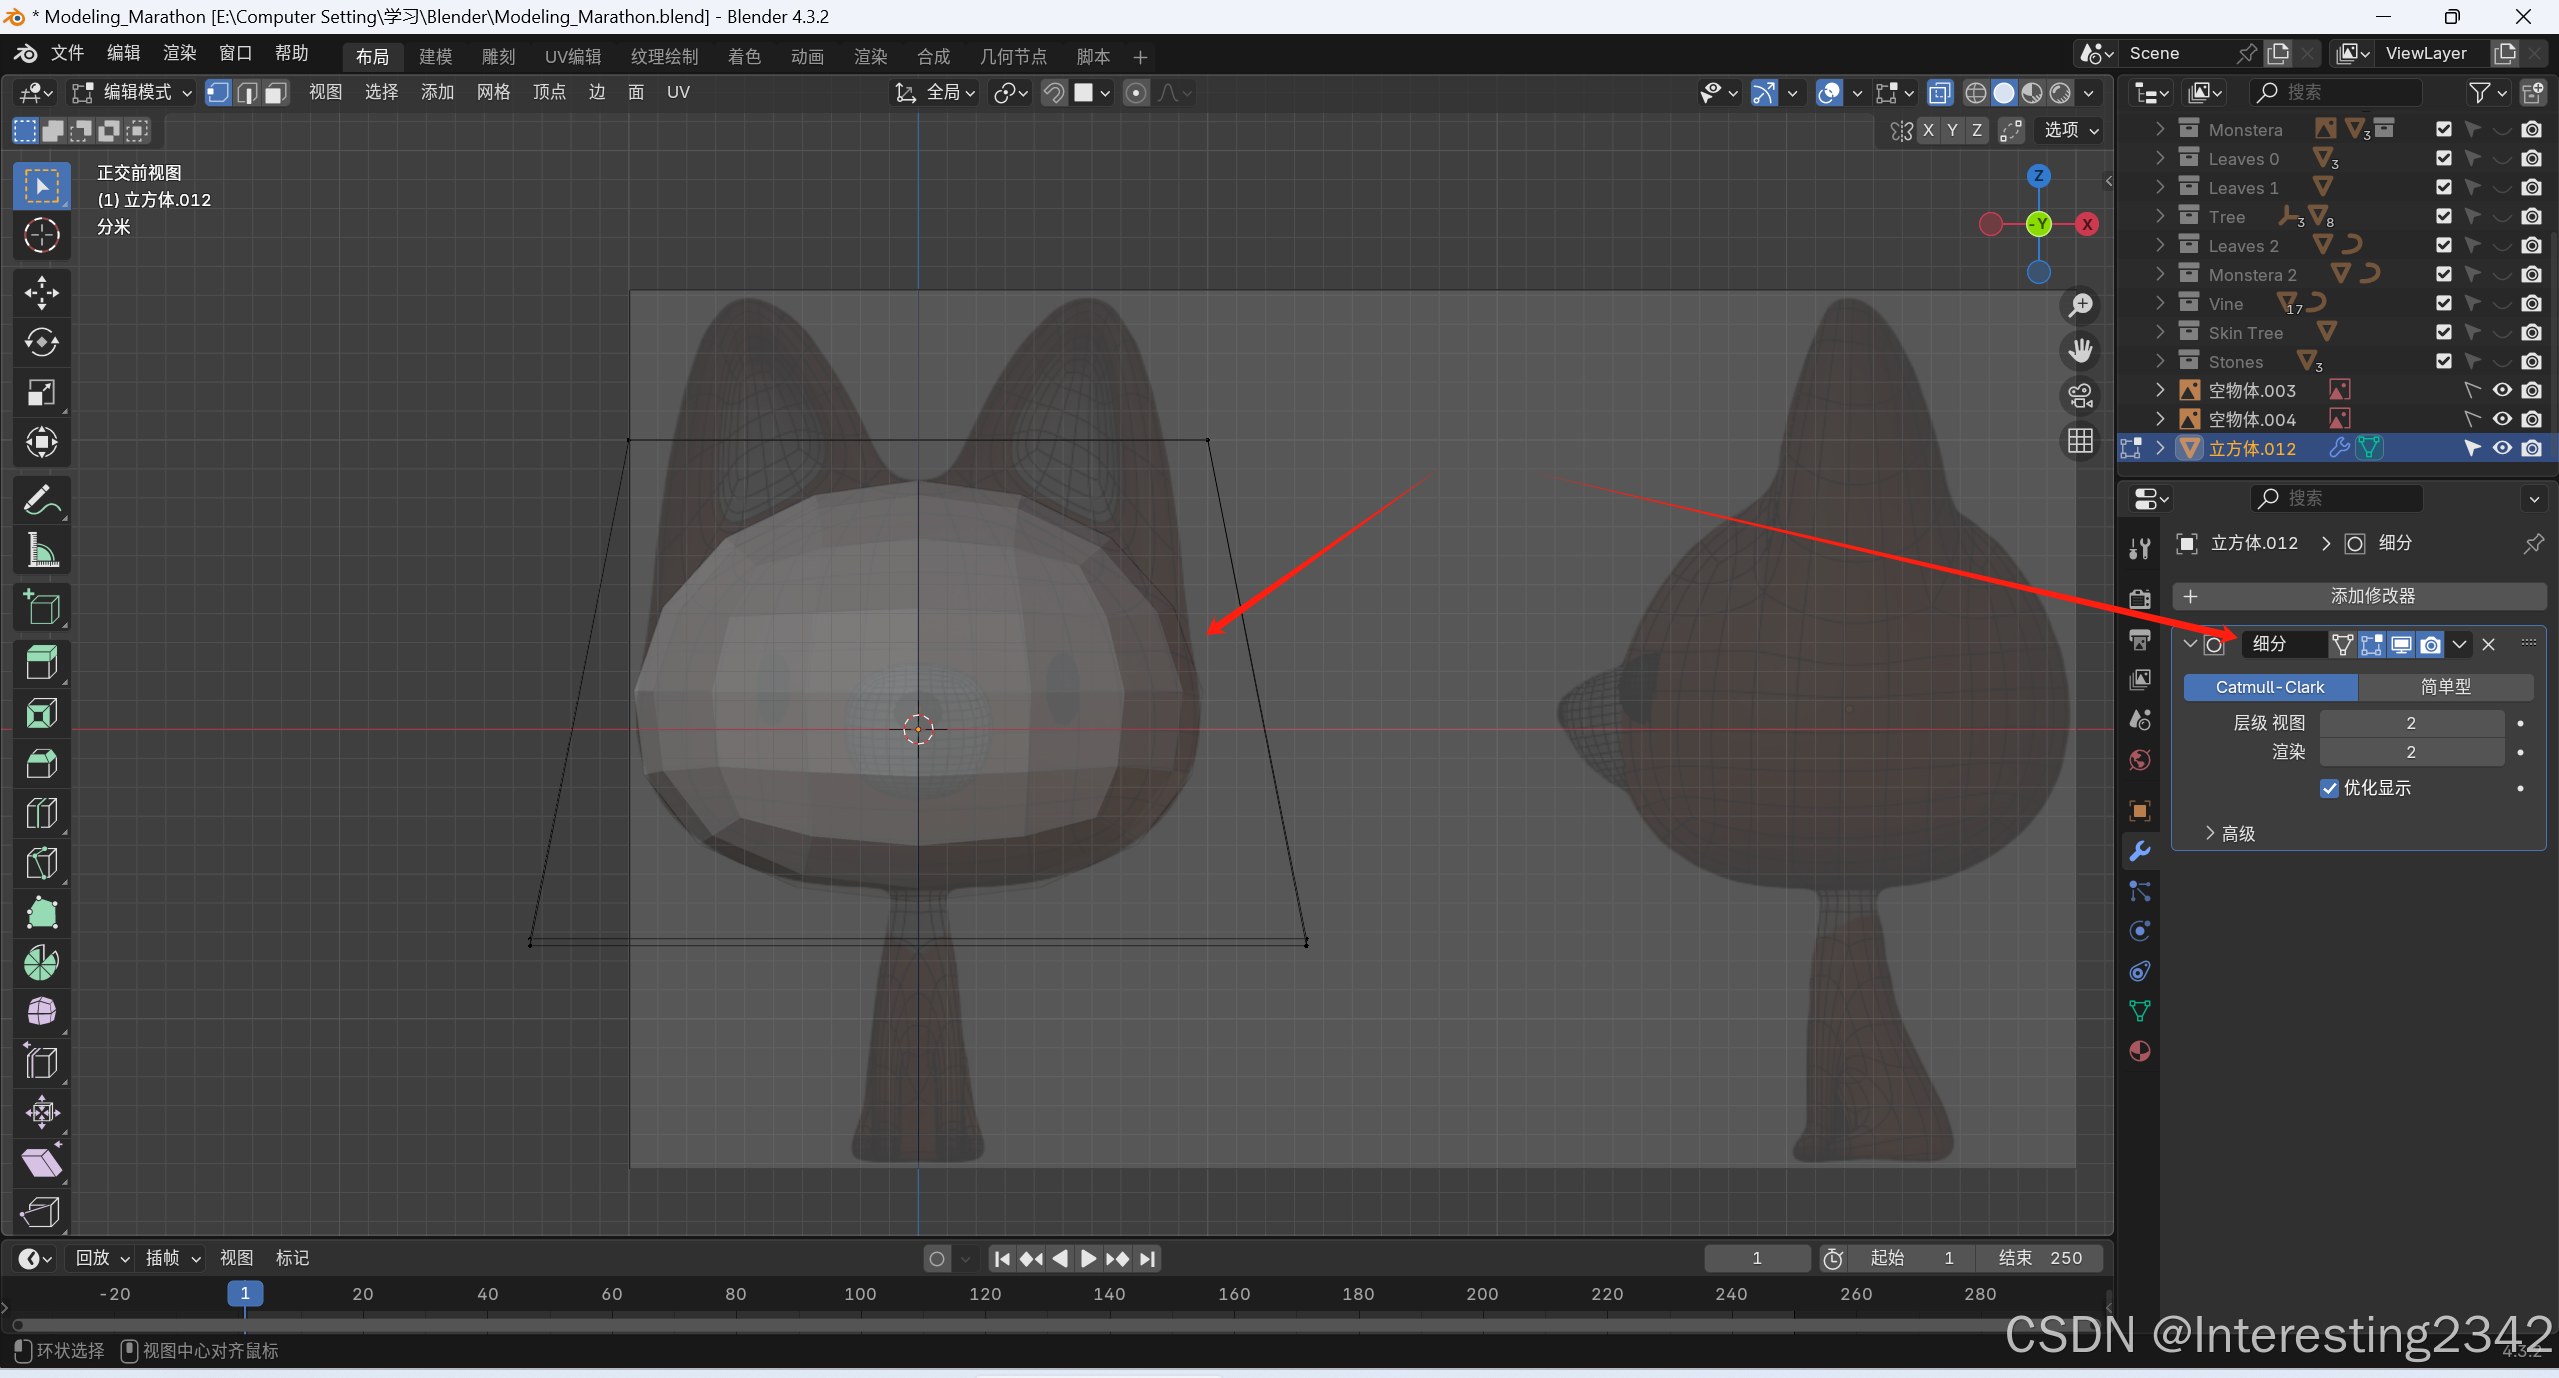
Task: Switch to the UV编辑 workspace tab
Action: (572, 57)
